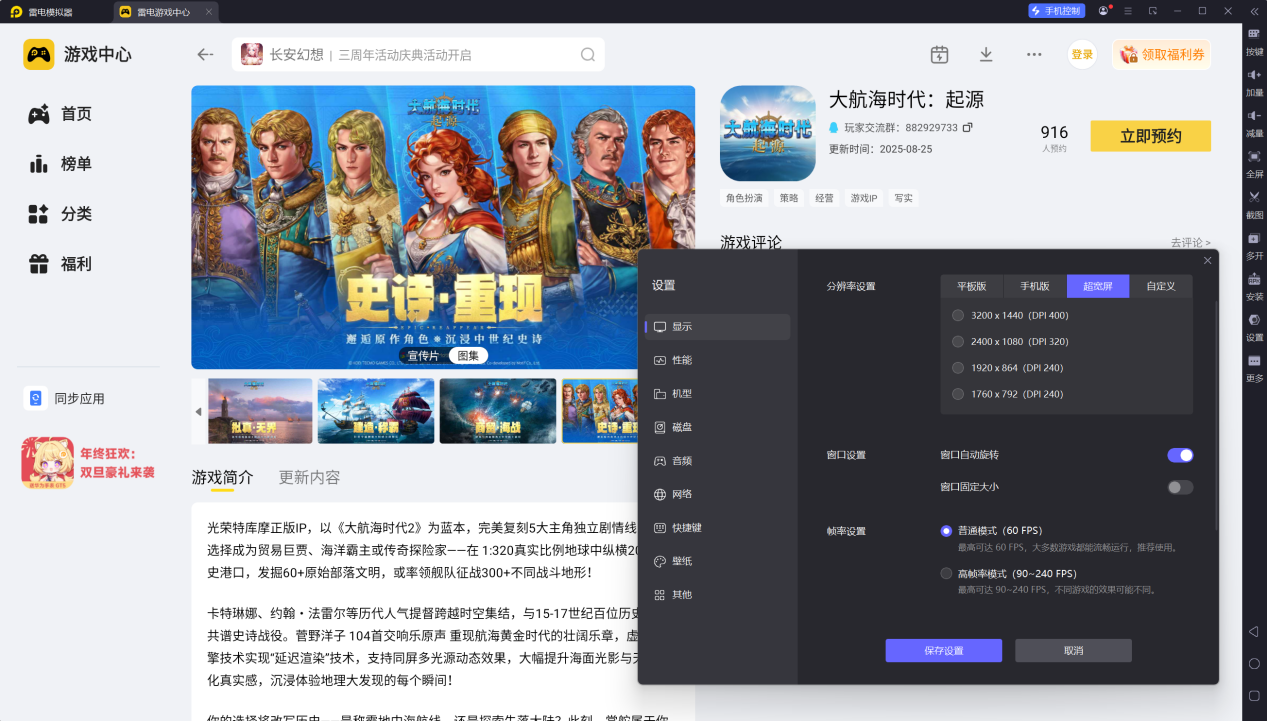
Task: Open the user account icon in title bar
Action: [1103, 11]
